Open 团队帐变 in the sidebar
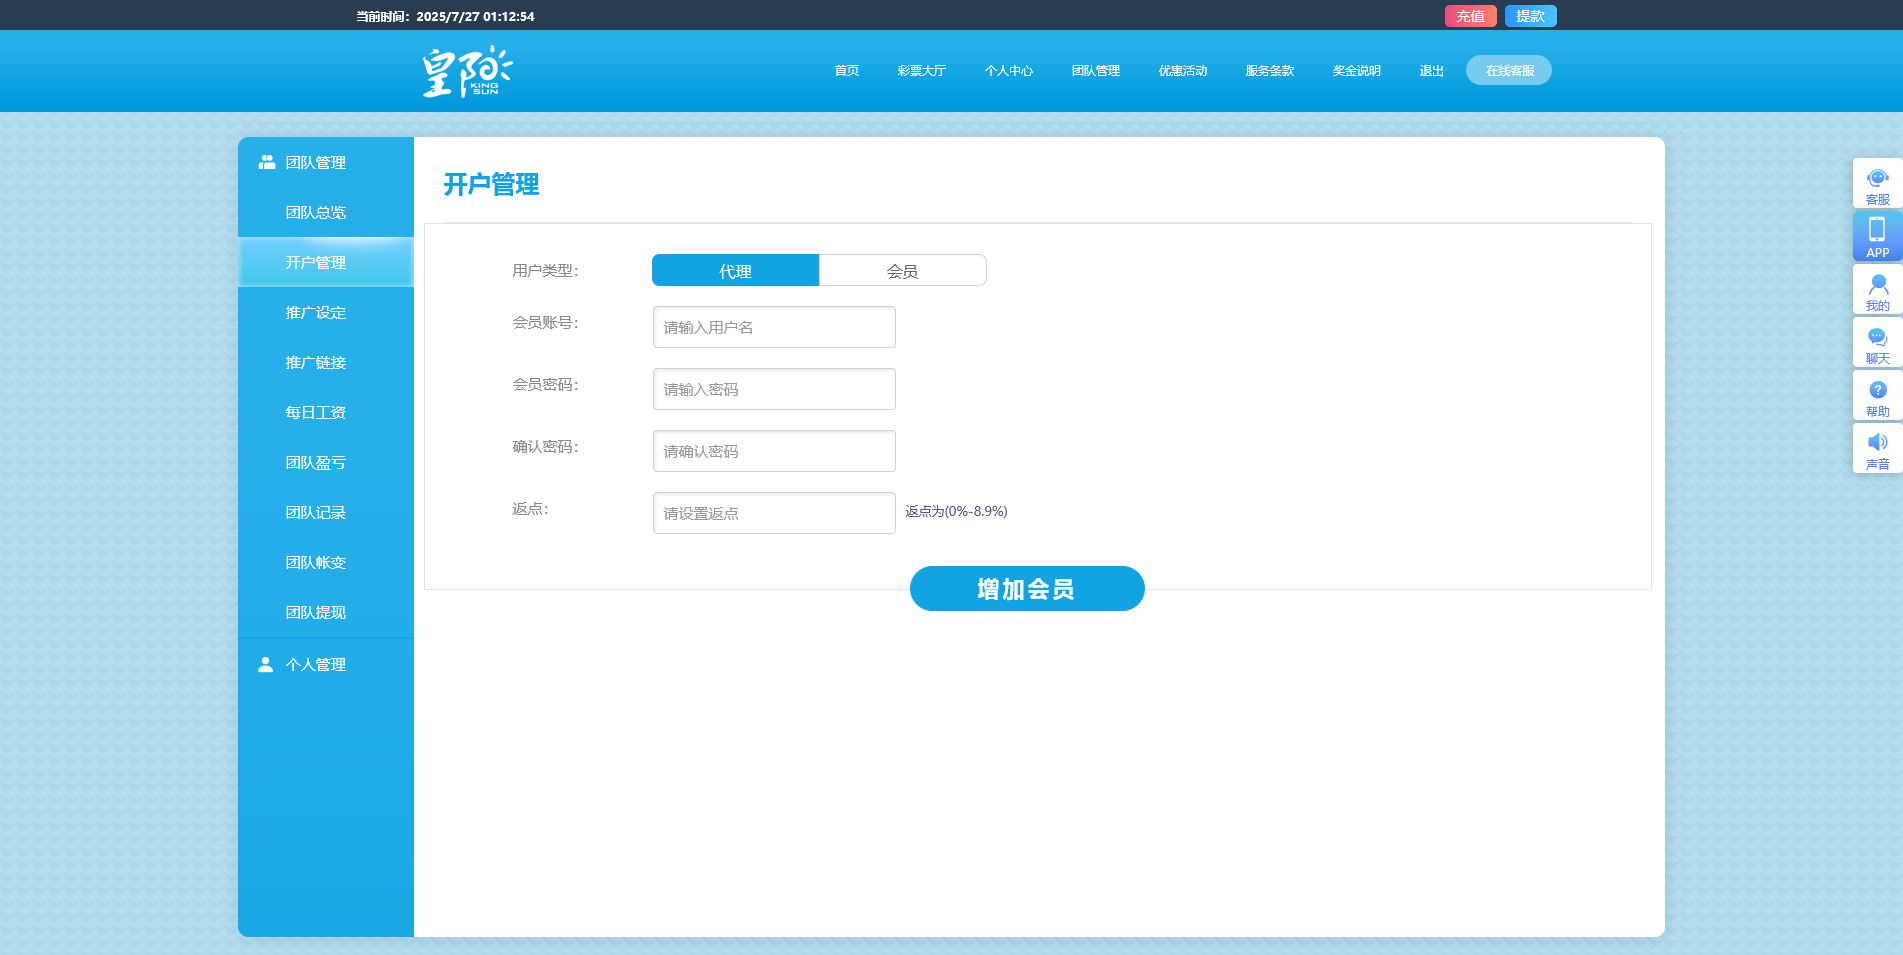Image resolution: width=1903 pixels, height=955 pixels. tap(326, 562)
